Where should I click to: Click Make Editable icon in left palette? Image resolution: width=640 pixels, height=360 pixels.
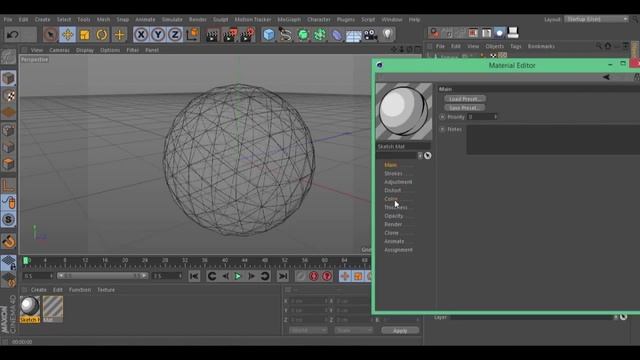click(x=8, y=57)
